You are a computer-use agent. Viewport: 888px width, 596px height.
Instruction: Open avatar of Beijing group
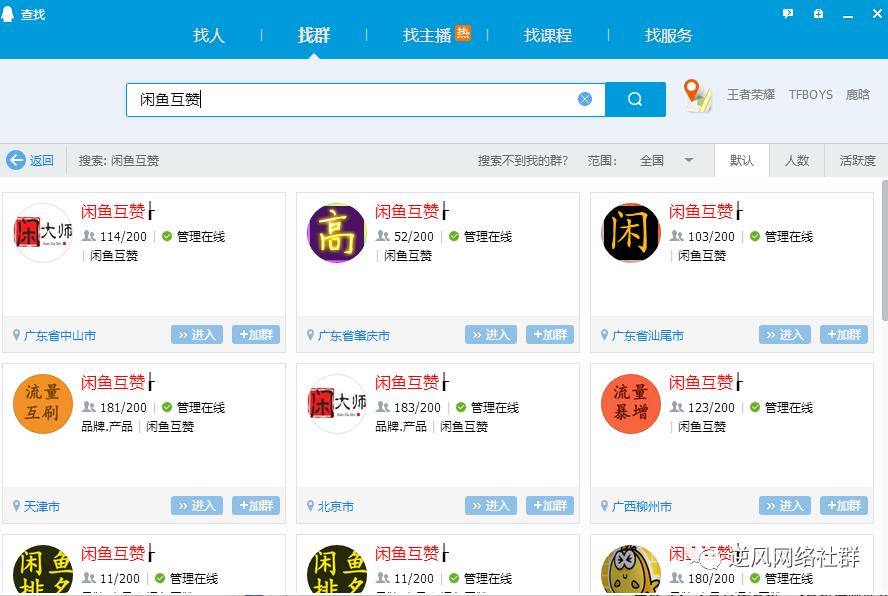(x=337, y=404)
